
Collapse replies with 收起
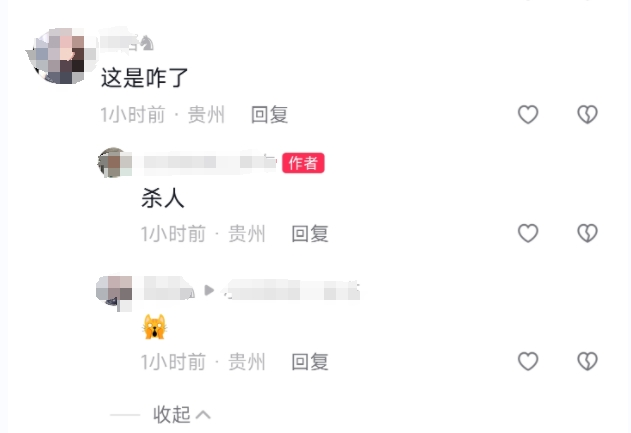[172, 414]
